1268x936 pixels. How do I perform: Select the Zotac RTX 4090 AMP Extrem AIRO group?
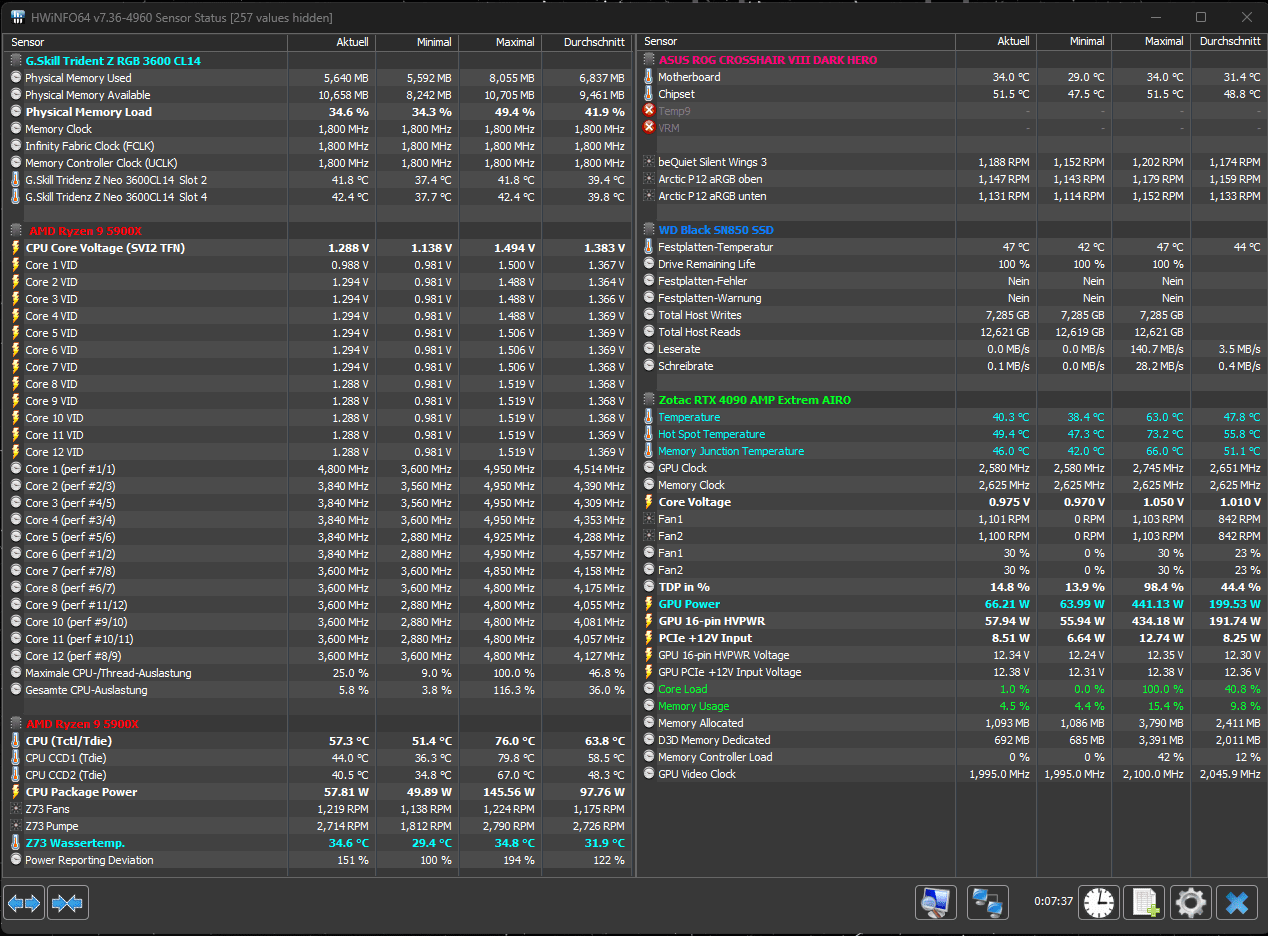click(x=952, y=400)
